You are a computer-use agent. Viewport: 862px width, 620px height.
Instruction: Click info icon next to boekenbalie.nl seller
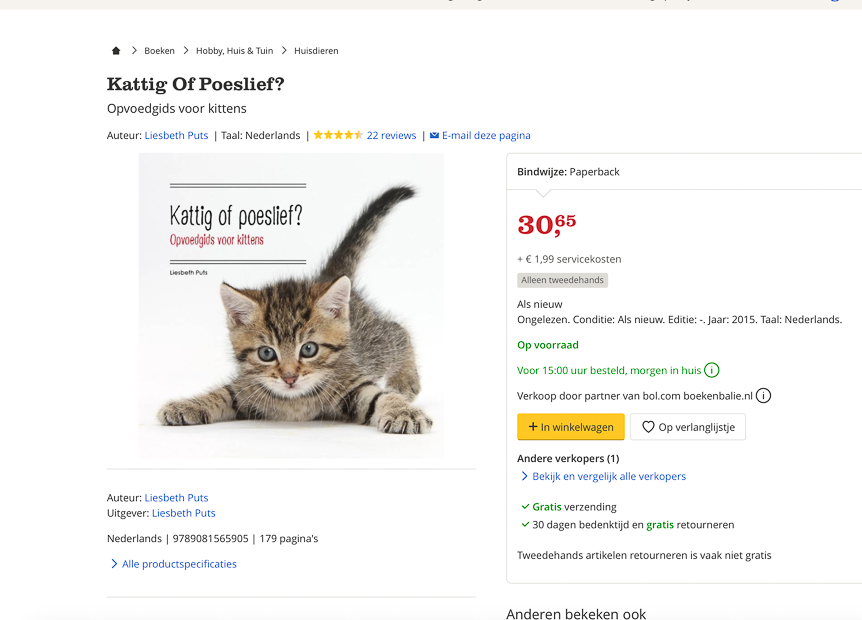(x=763, y=396)
